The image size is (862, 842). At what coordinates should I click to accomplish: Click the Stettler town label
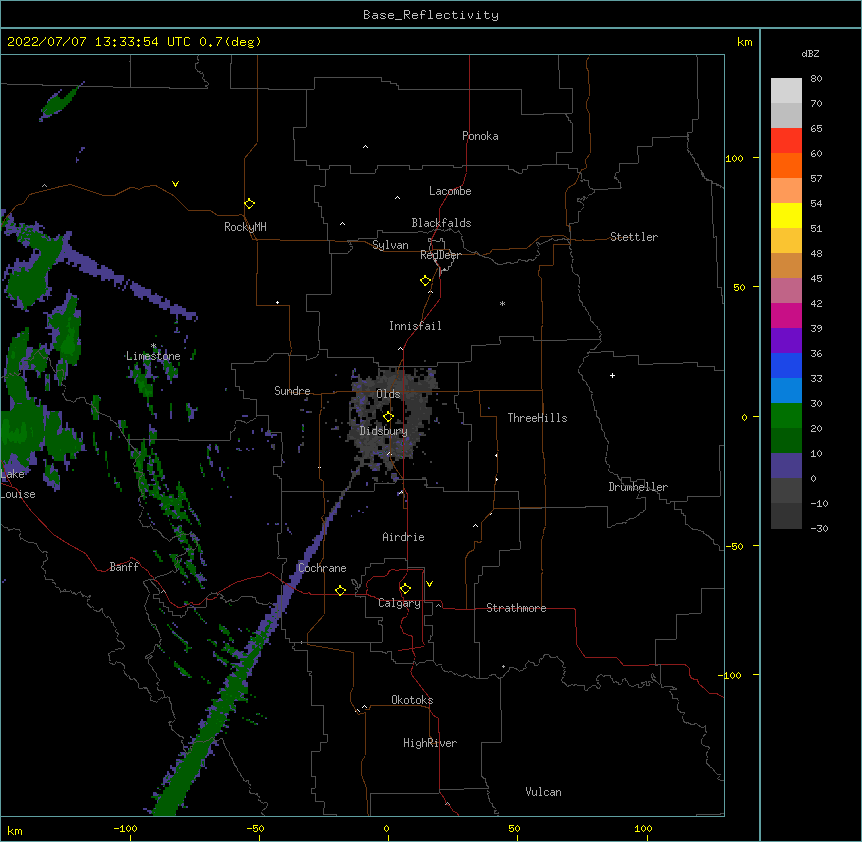coord(634,237)
